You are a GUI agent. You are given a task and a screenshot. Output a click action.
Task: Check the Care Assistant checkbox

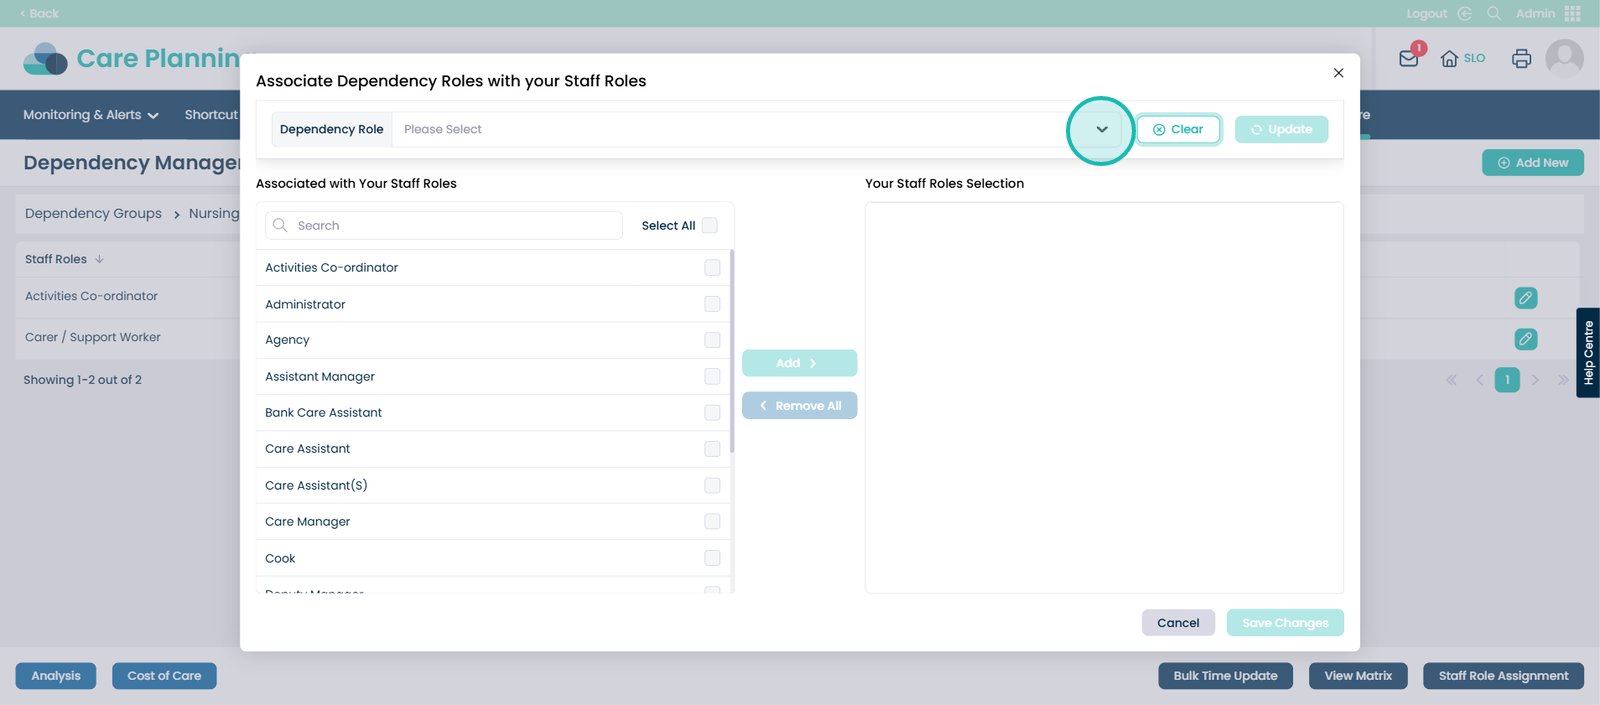pos(712,449)
